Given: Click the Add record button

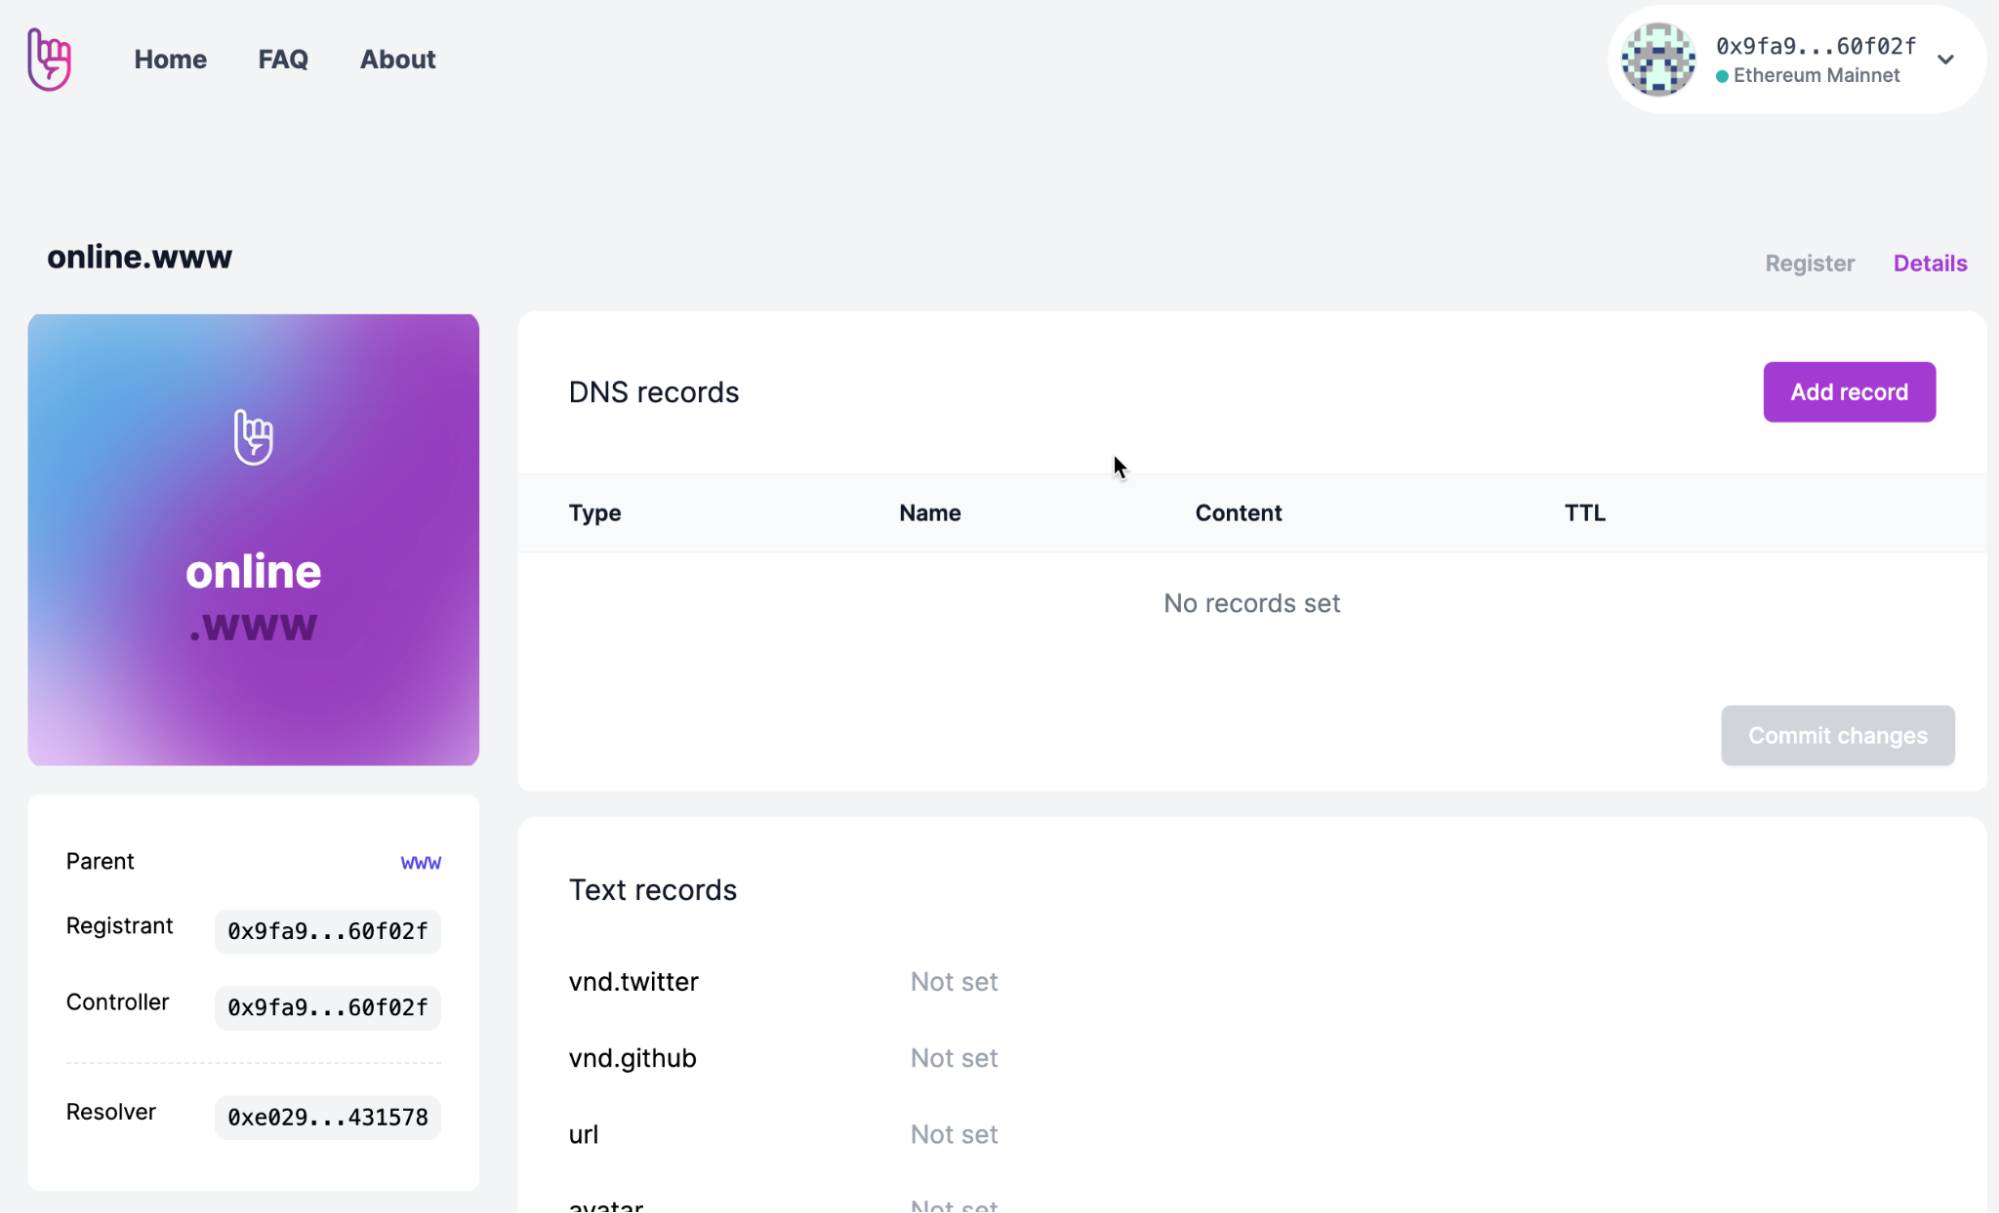Looking at the screenshot, I should tap(1848, 392).
